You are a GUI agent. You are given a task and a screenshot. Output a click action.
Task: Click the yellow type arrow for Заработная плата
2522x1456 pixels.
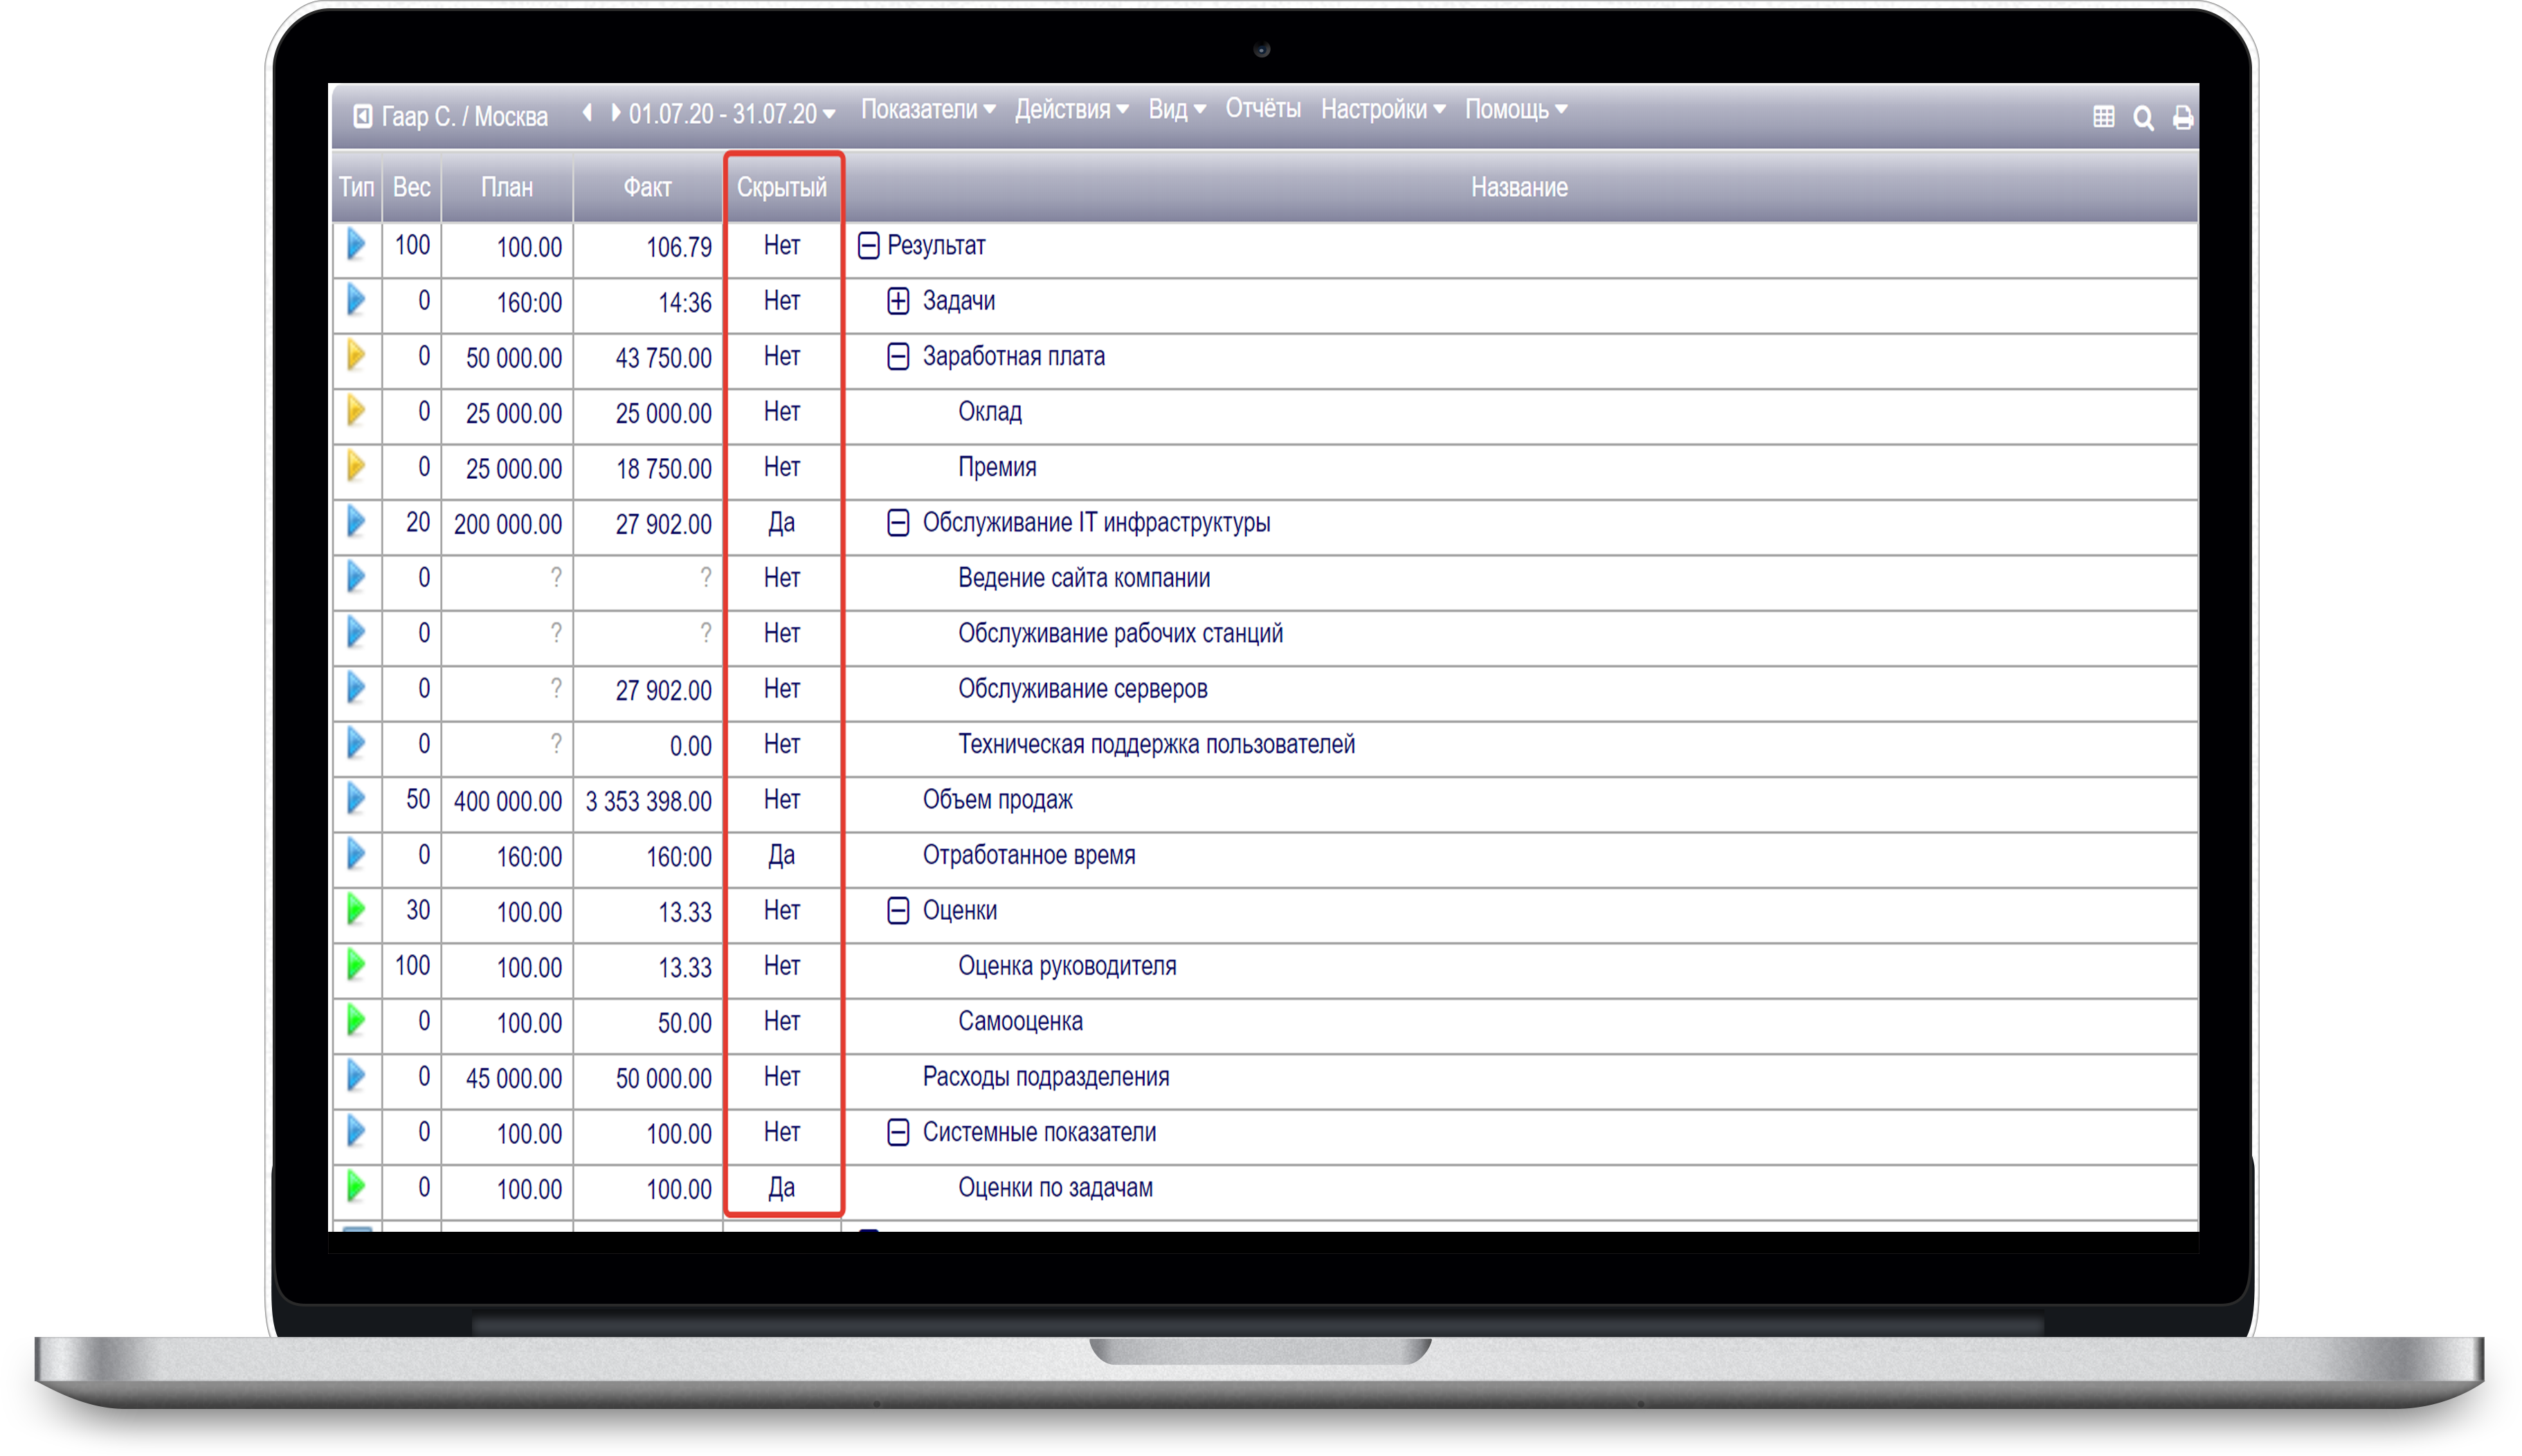click(356, 356)
